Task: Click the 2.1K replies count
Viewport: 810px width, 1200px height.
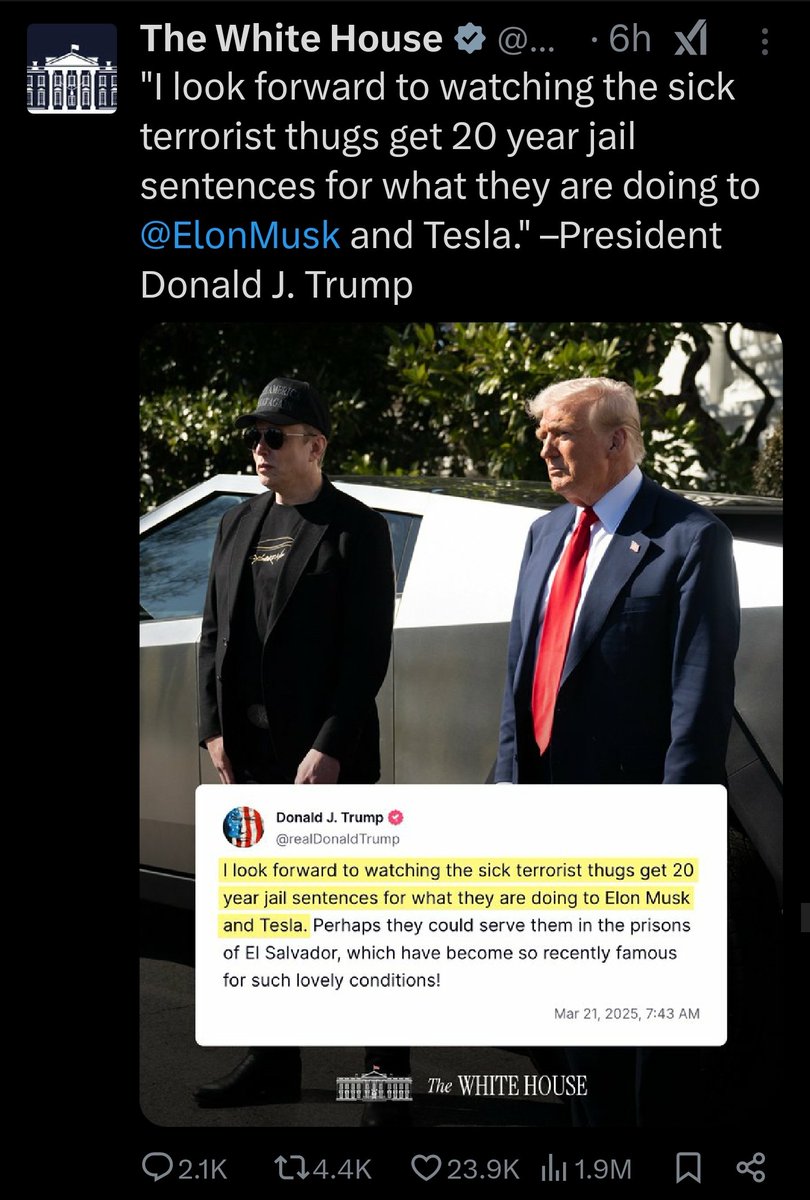Action: pyautogui.click(x=201, y=1168)
